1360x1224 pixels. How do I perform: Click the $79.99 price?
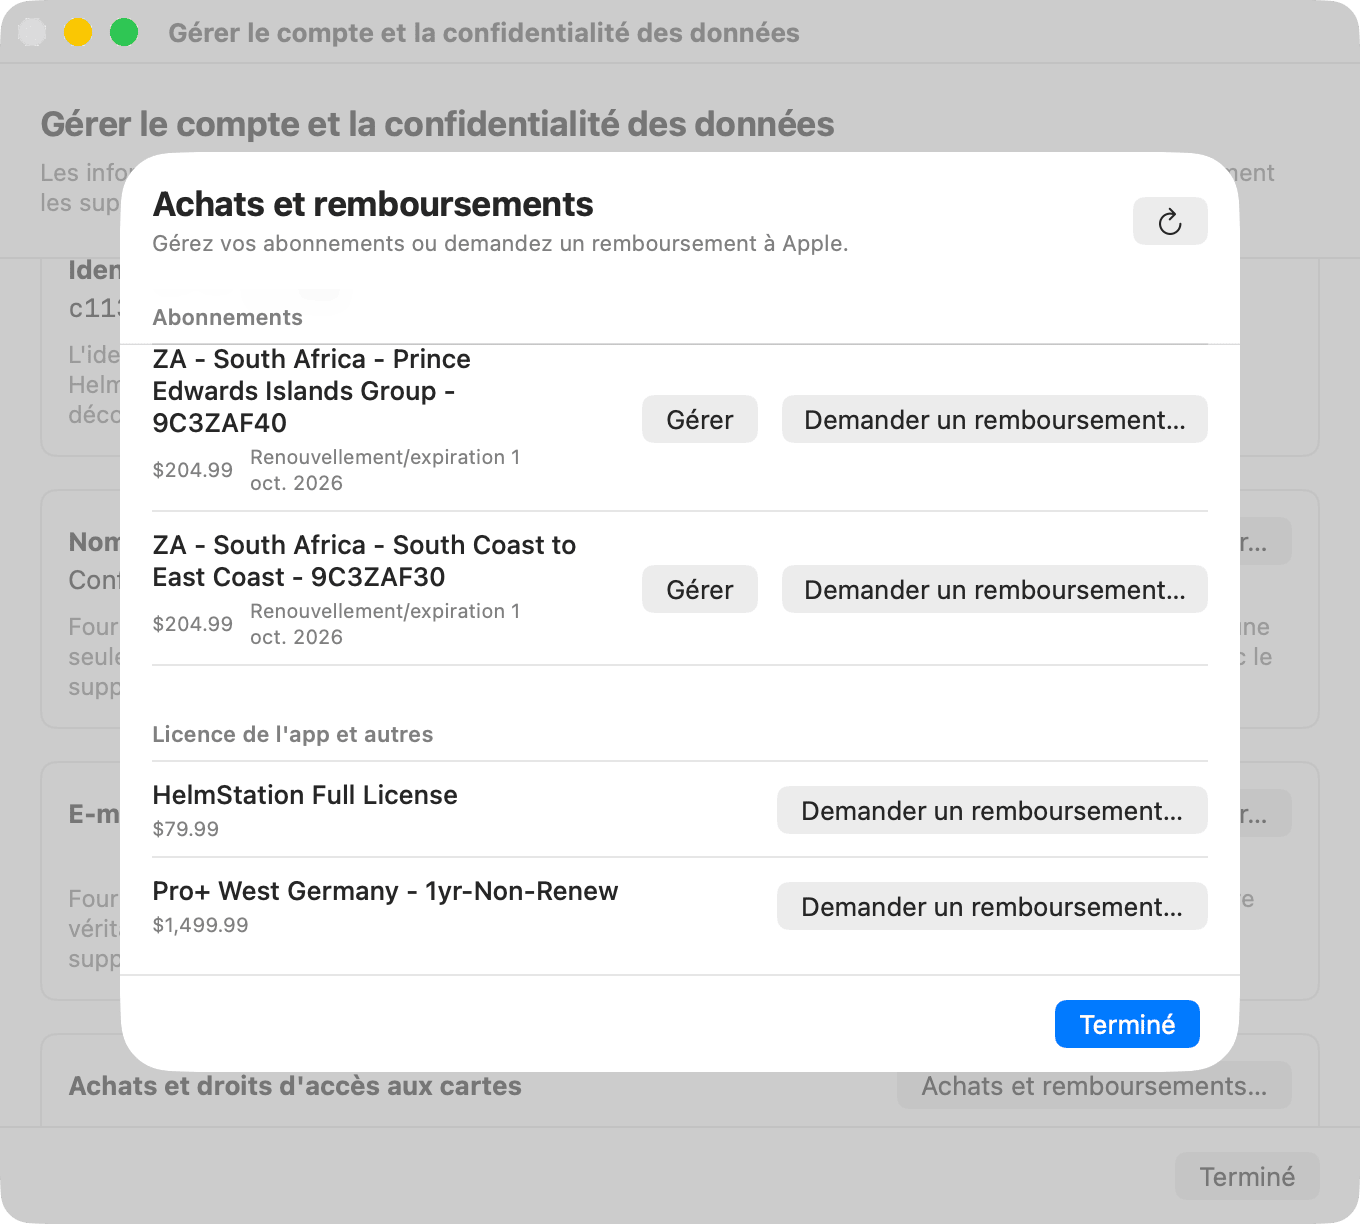(x=185, y=829)
